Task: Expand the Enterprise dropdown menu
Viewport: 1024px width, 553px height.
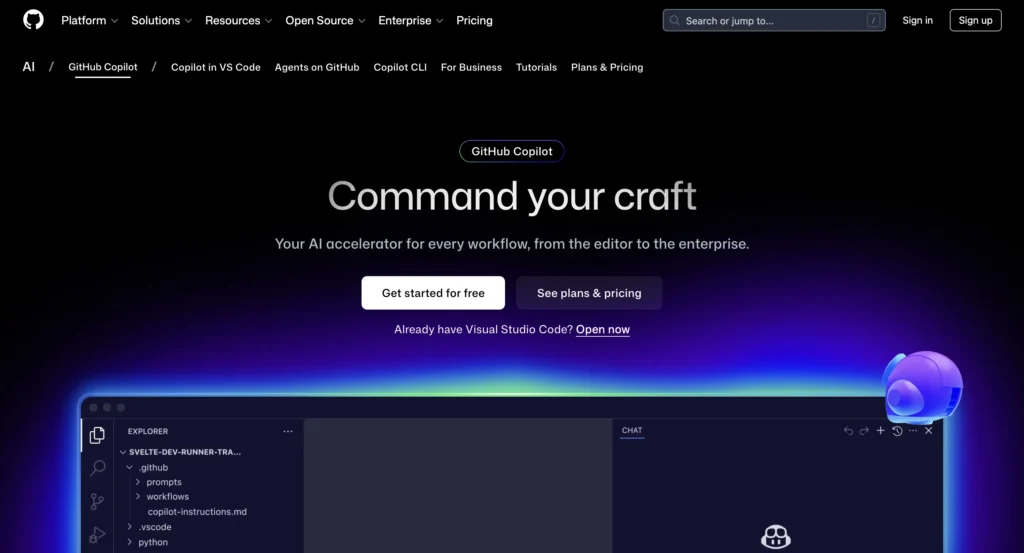Action: (411, 20)
